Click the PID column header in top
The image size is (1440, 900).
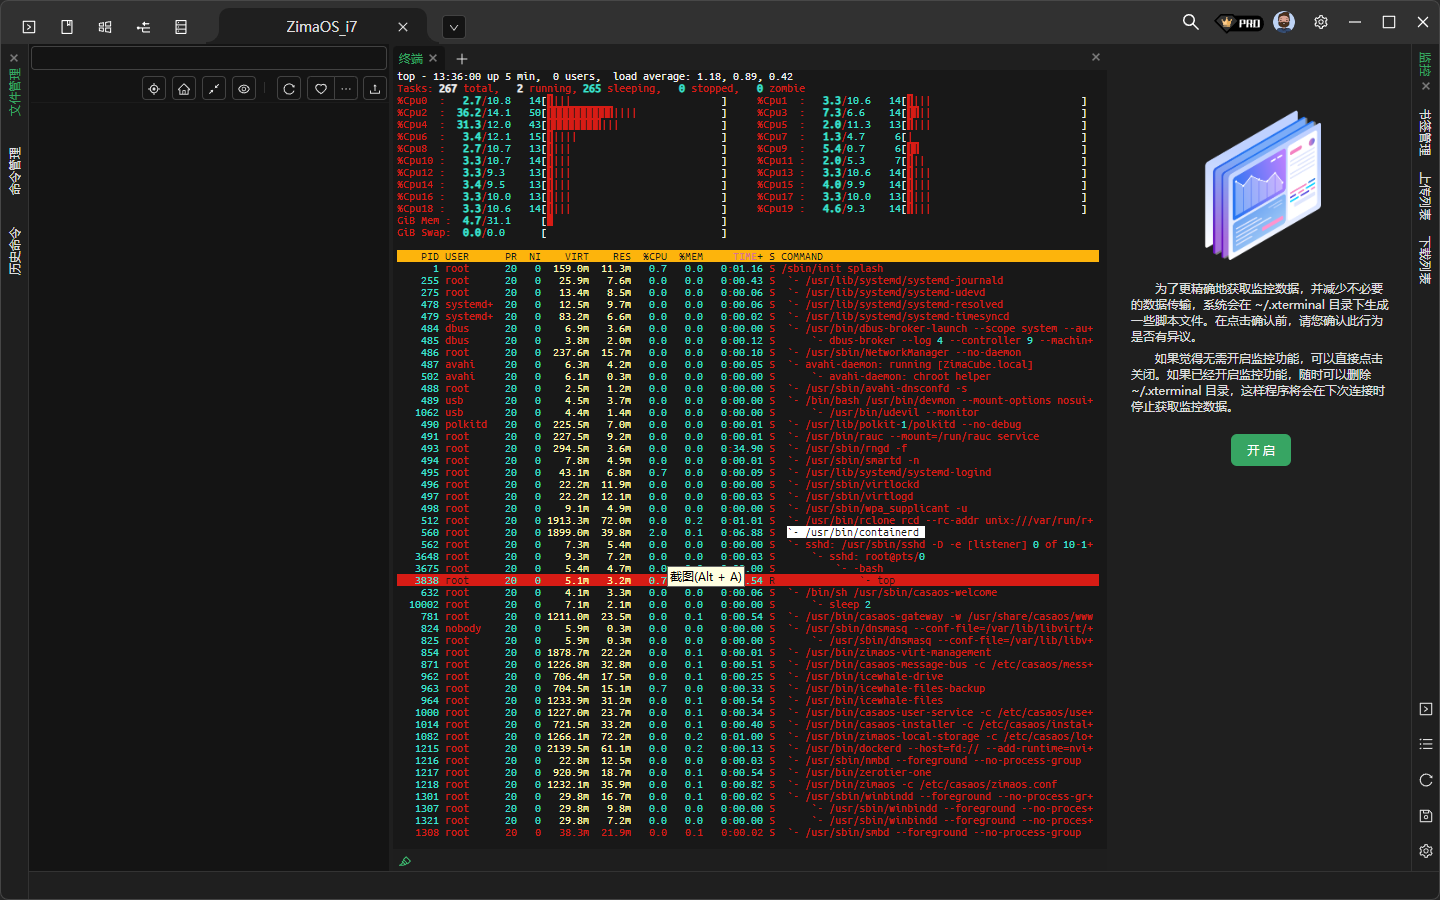pyautogui.click(x=430, y=257)
